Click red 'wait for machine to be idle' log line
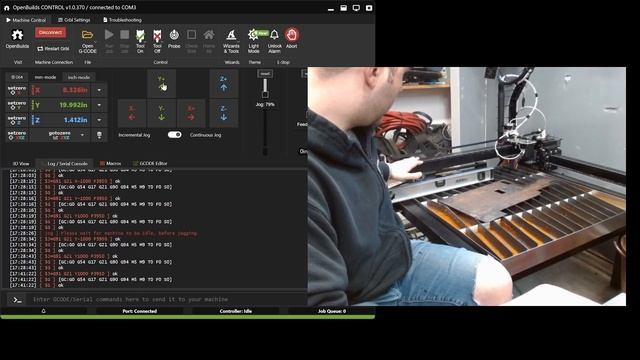The image size is (640, 360). (120, 233)
